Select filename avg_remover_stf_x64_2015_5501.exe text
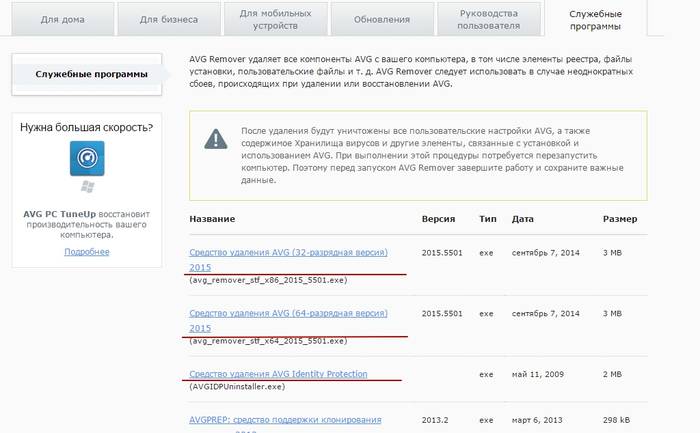The width and height of the screenshot is (700, 433). tap(268, 341)
